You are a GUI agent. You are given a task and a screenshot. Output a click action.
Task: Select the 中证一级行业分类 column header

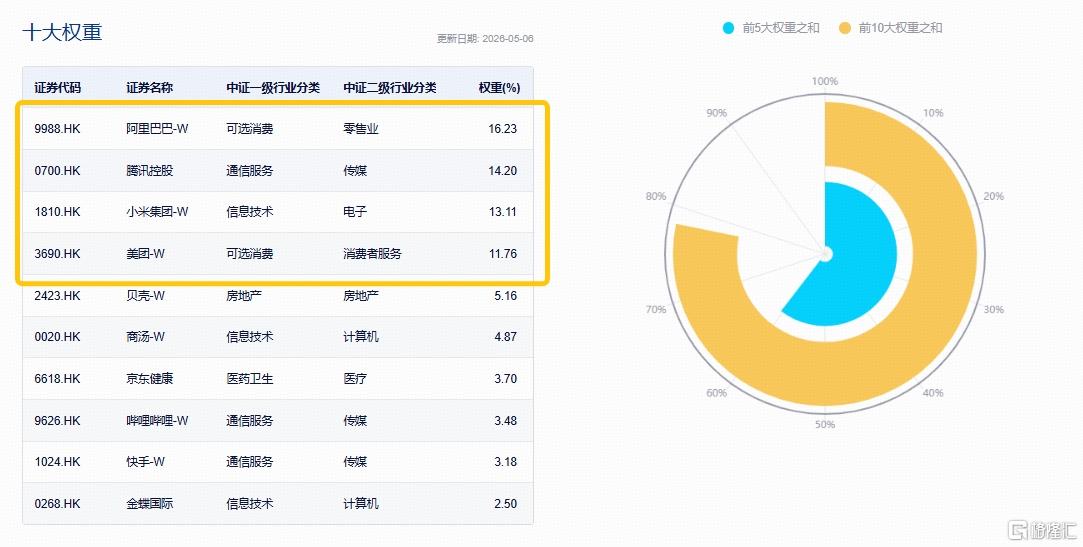273,88
